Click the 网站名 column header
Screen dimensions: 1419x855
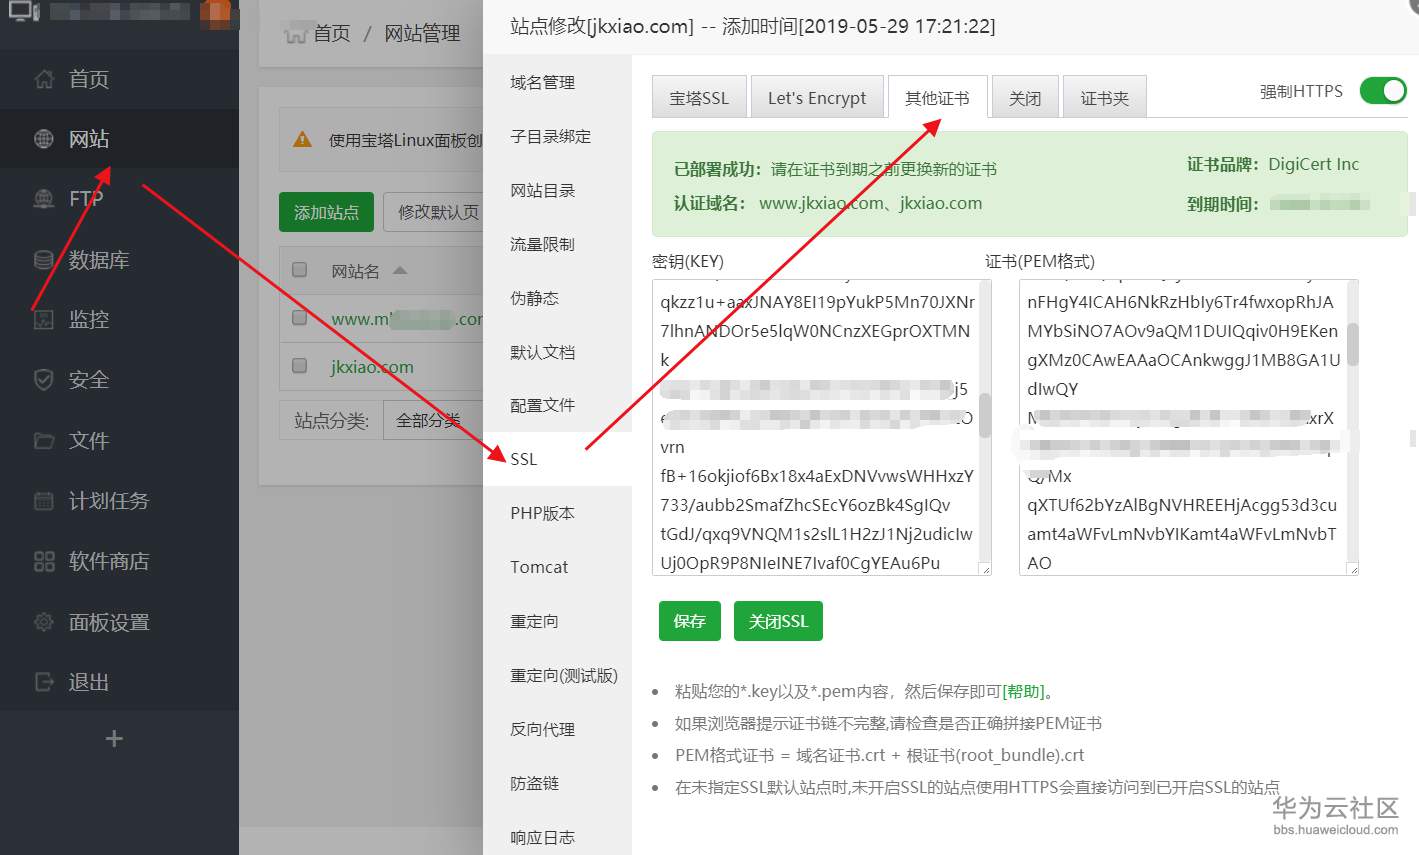[355, 271]
